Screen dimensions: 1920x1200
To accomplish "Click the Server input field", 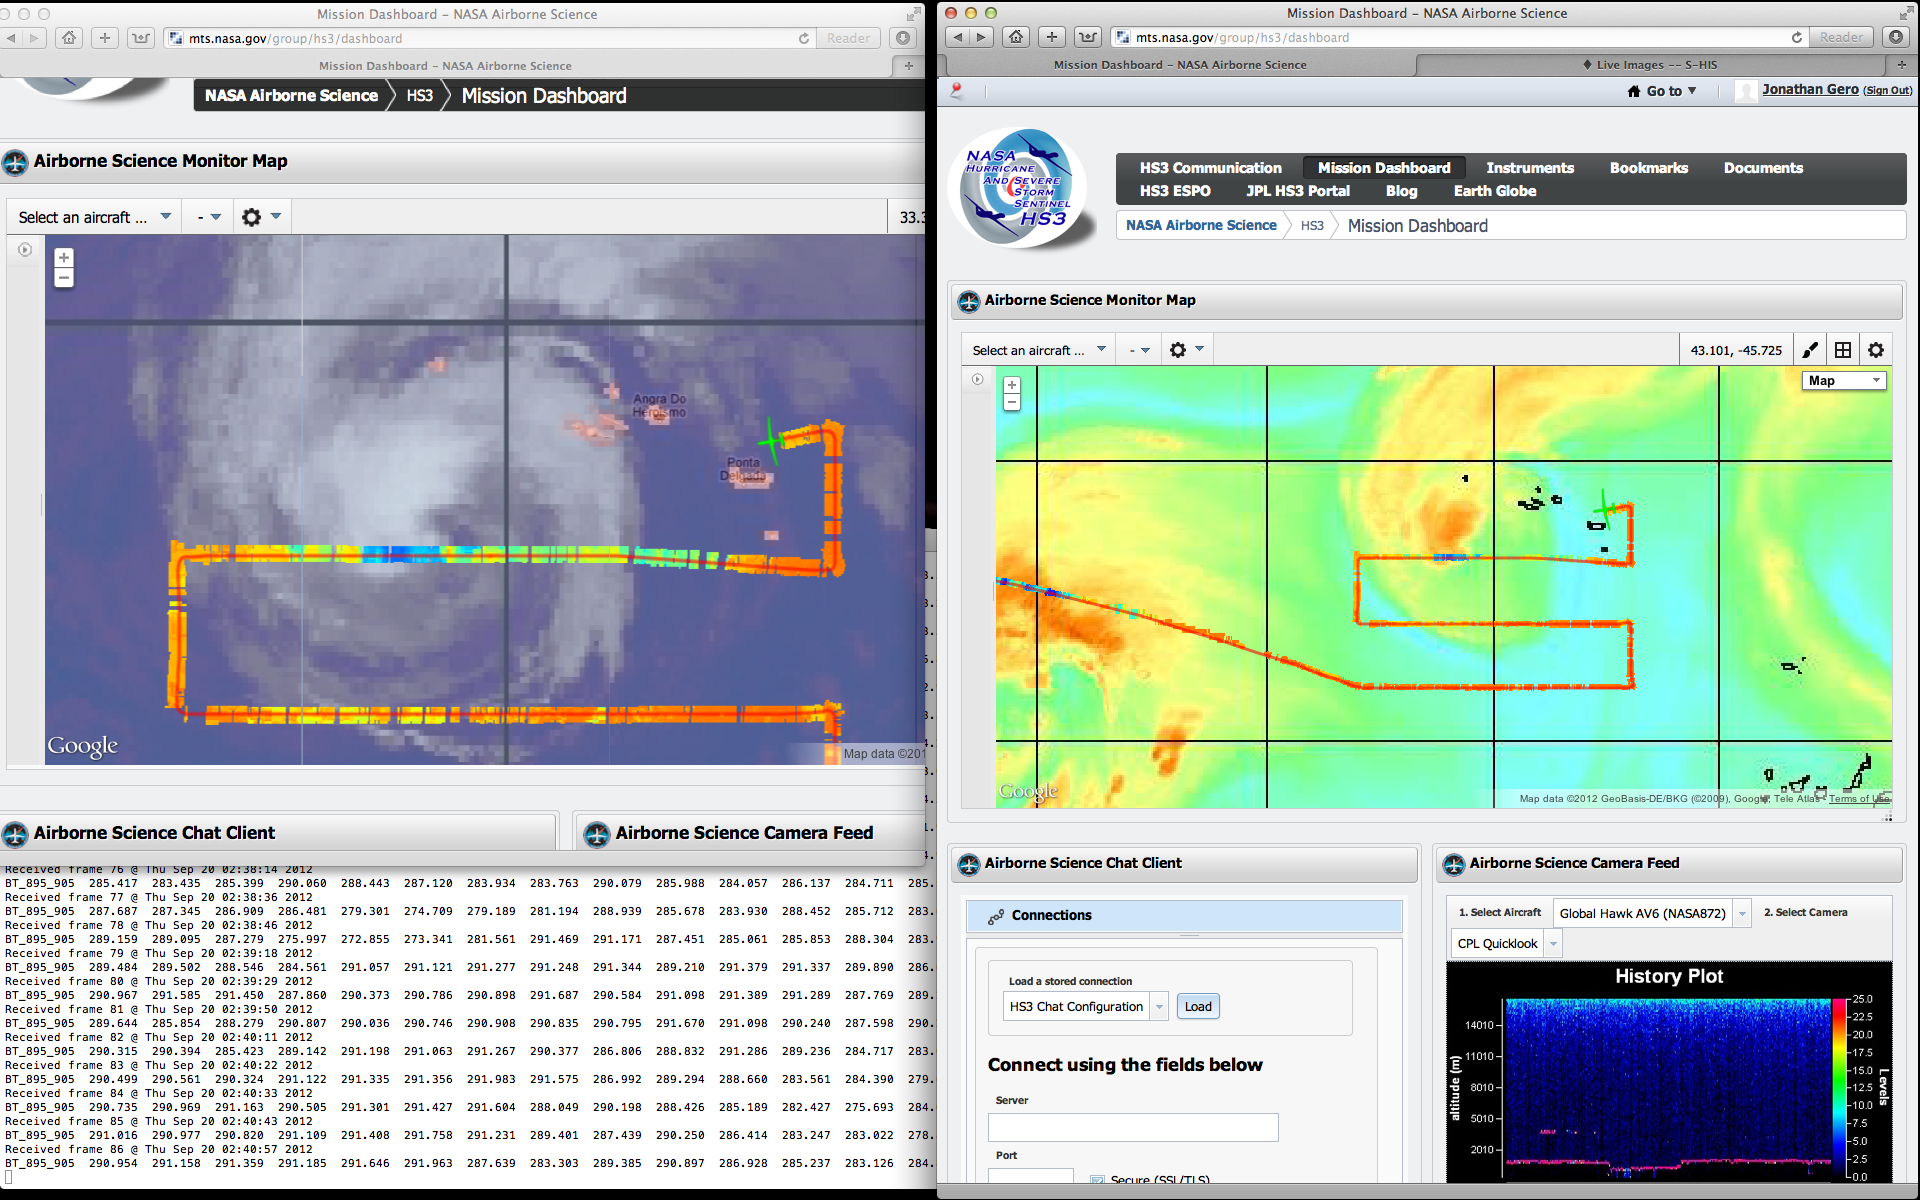I will pos(1132,1127).
